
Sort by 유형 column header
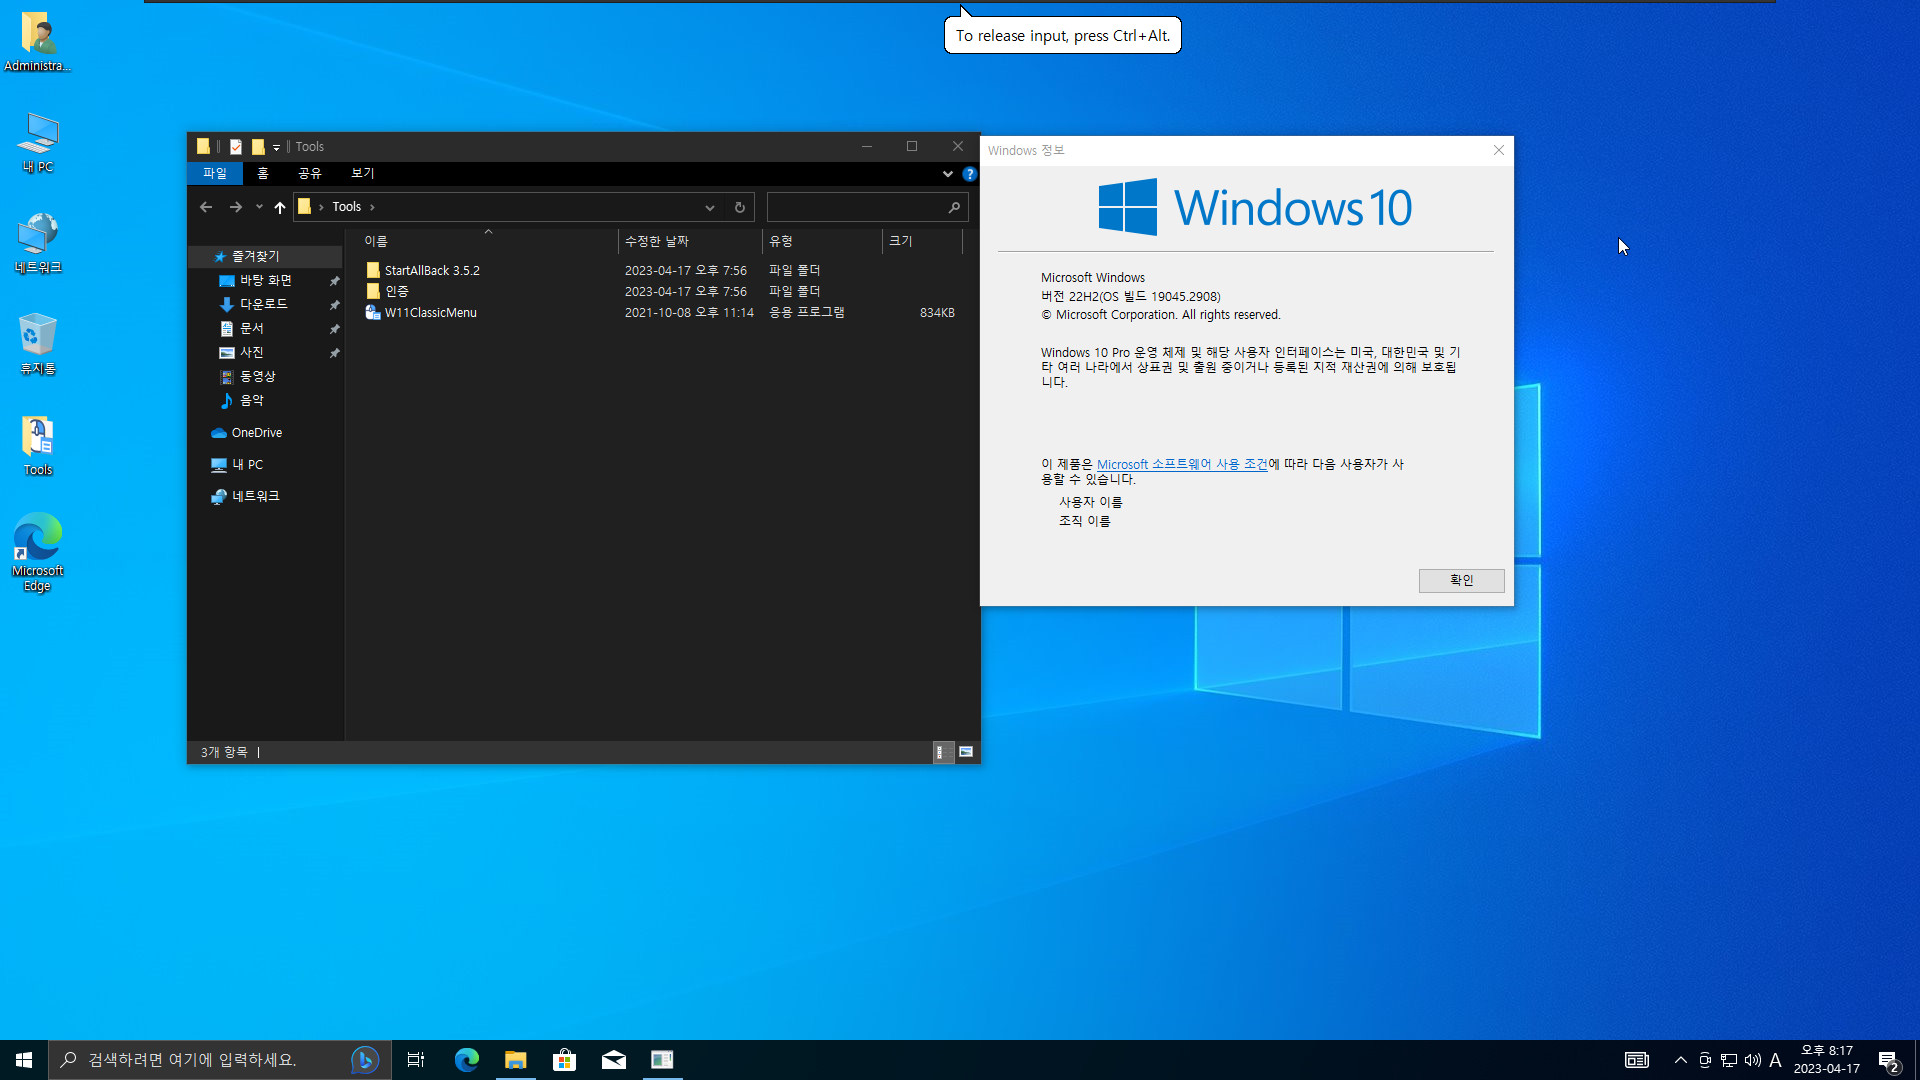(822, 241)
